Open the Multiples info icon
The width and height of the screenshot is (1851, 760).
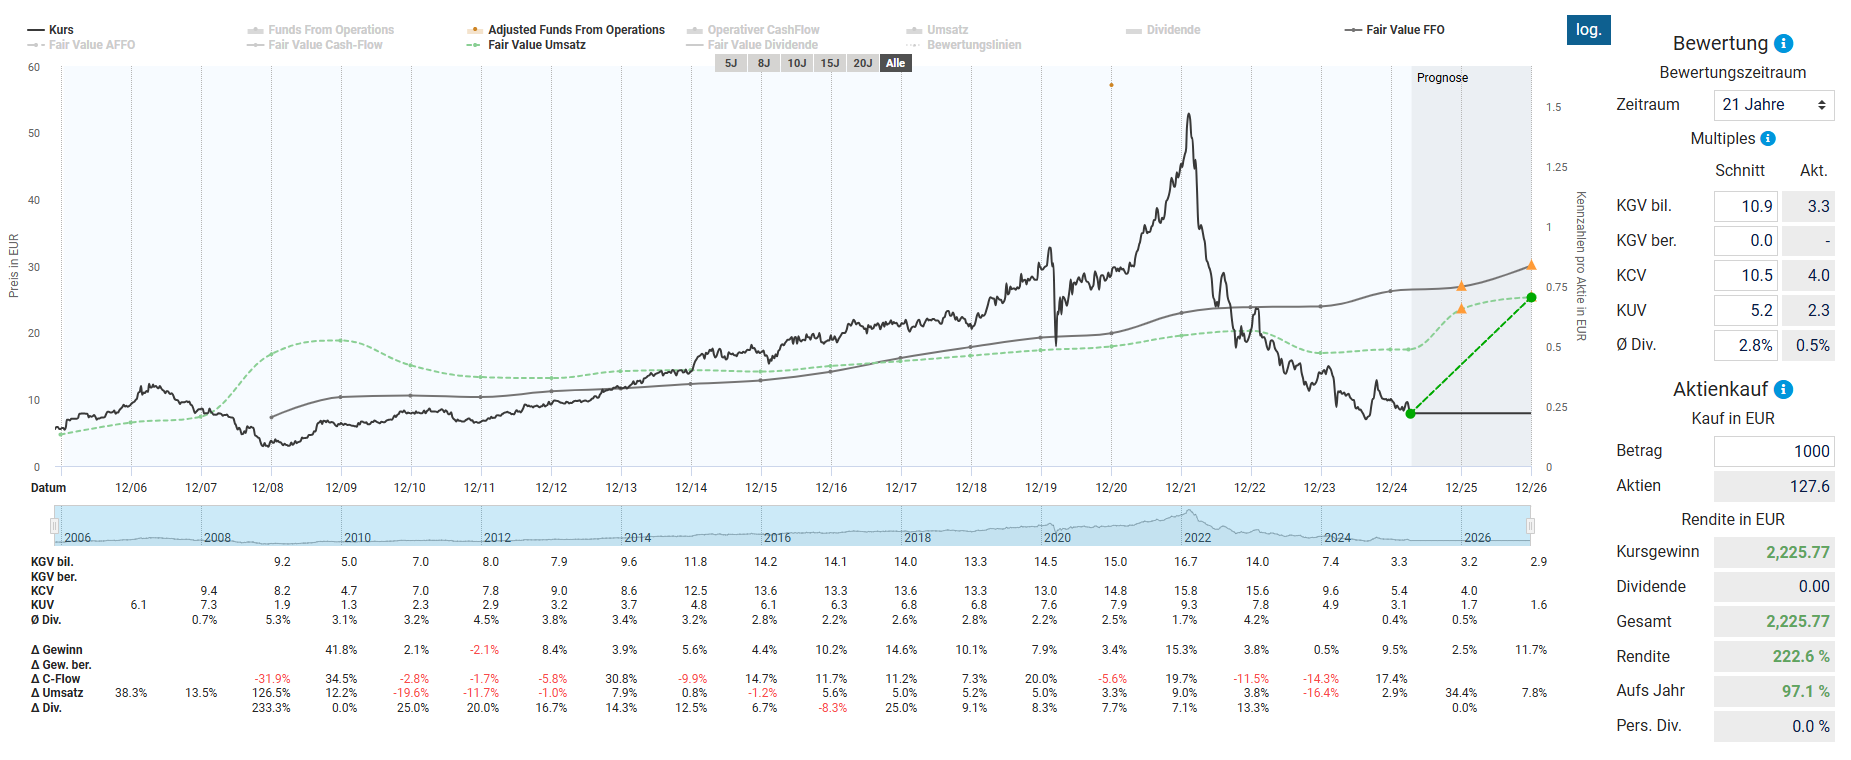pyautogui.click(x=1768, y=139)
